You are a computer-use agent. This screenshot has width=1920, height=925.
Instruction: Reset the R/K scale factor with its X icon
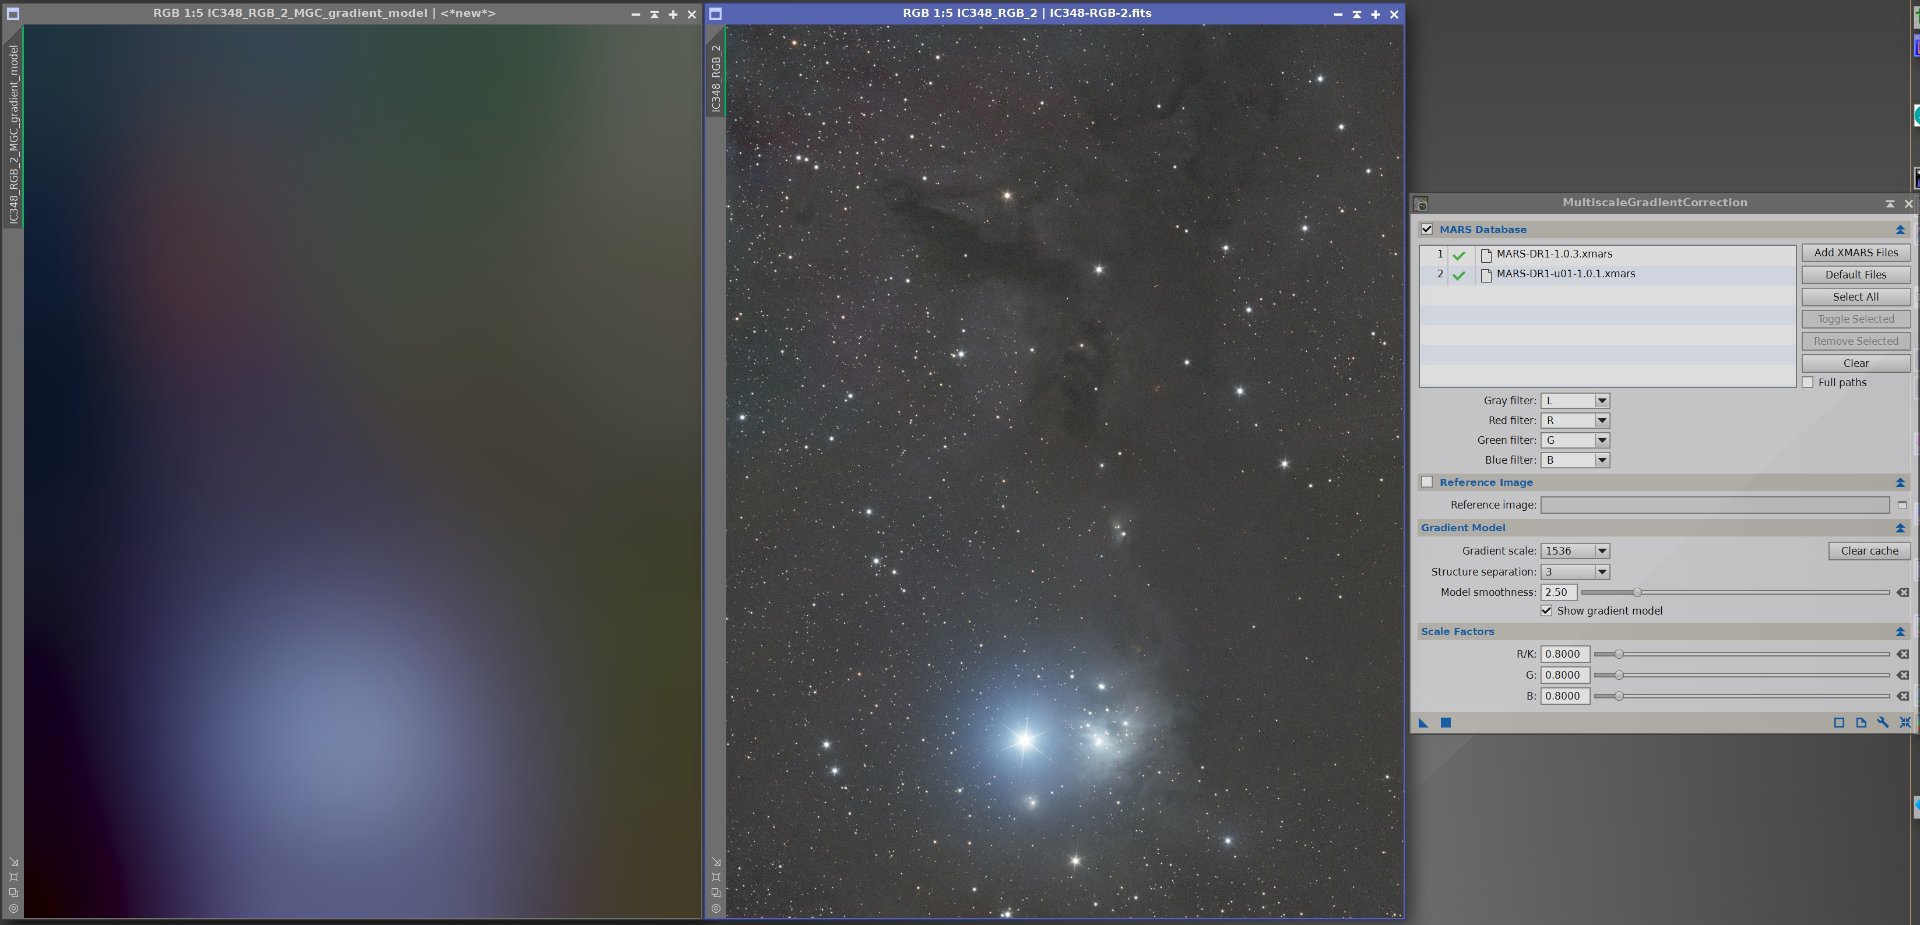click(1903, 655)
